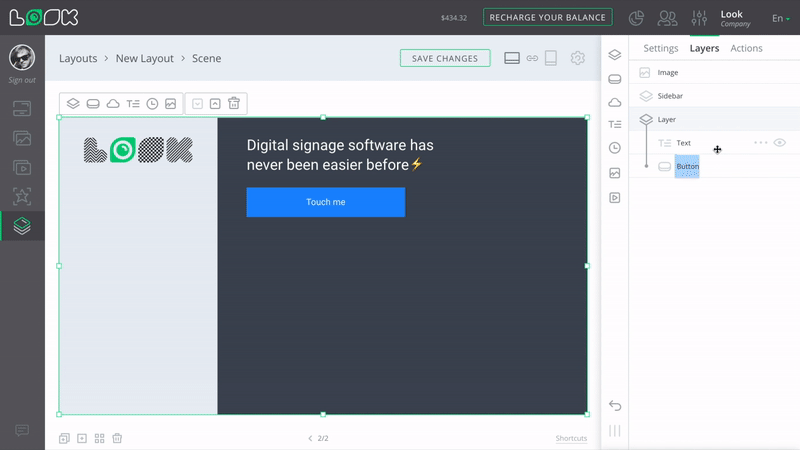Switch to landscape monitor orientation
800x450 pixels.
(x=512, y=59)
